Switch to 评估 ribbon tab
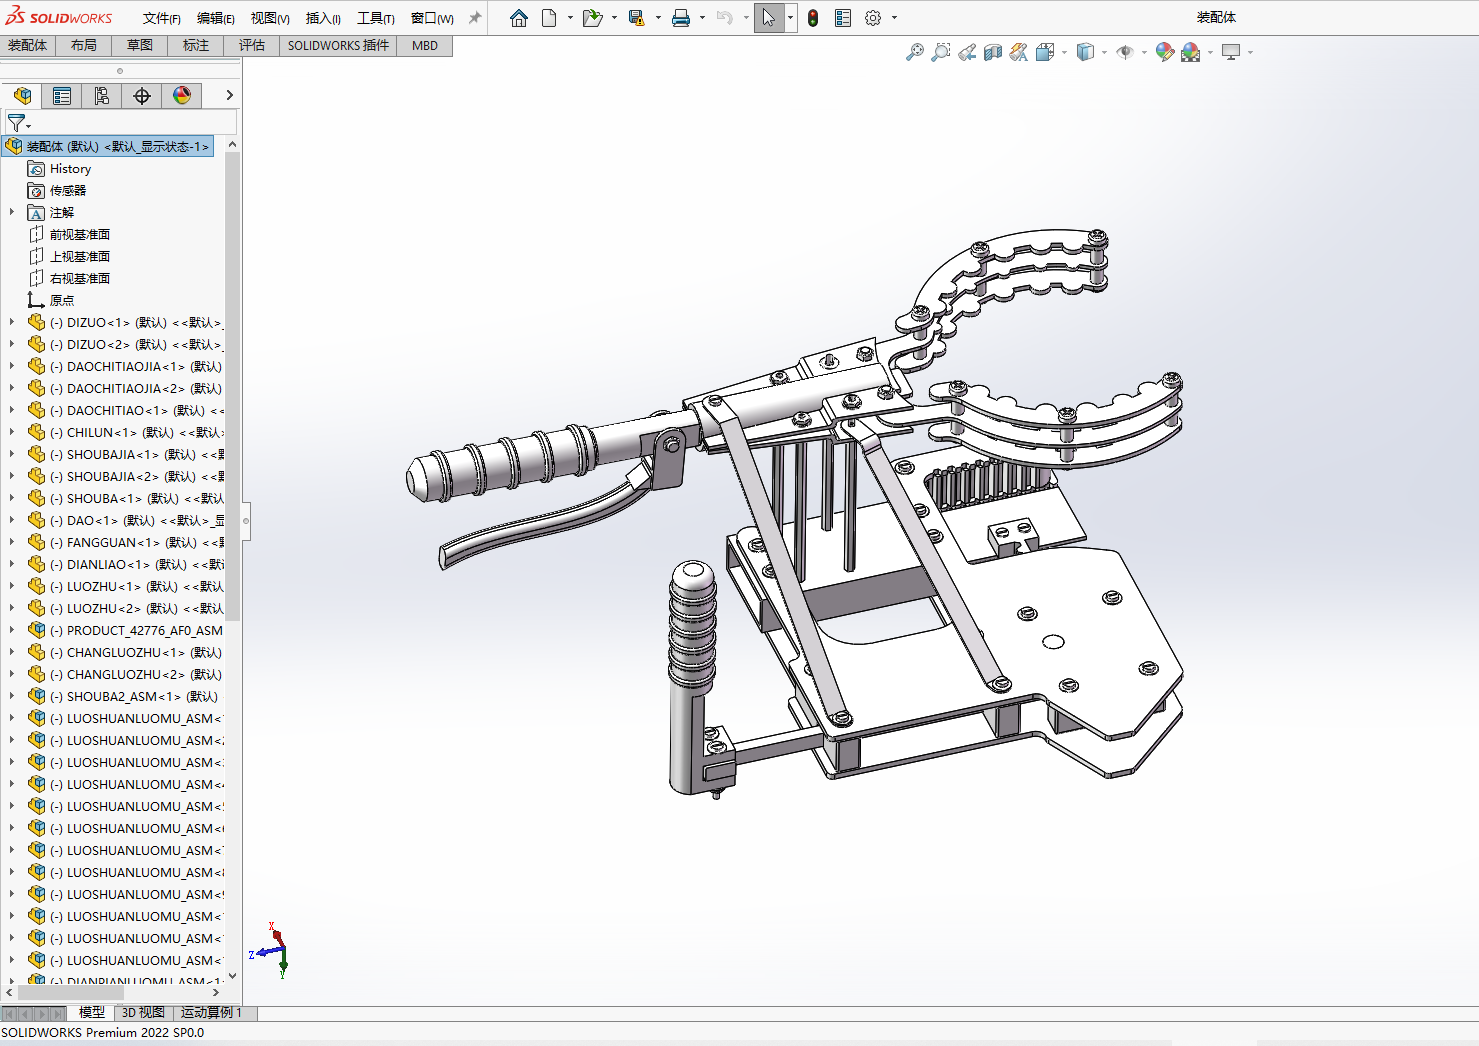Image resolution: width=1479 pixels, height=1046 pixels. (252, 46)
